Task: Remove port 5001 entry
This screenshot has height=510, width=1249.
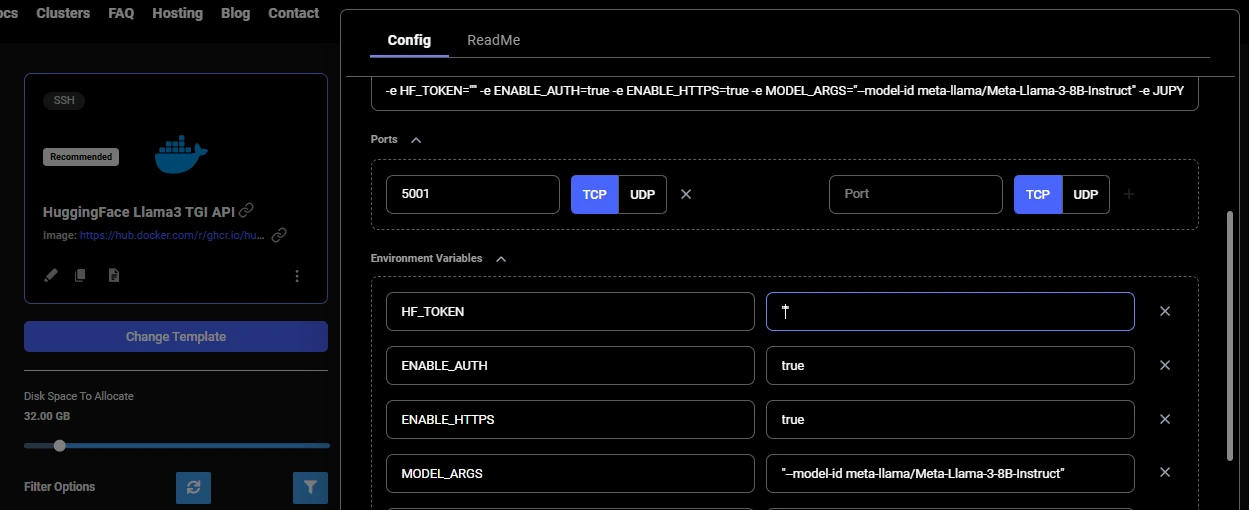Action: pyautogui.click(x=686, y=194)
